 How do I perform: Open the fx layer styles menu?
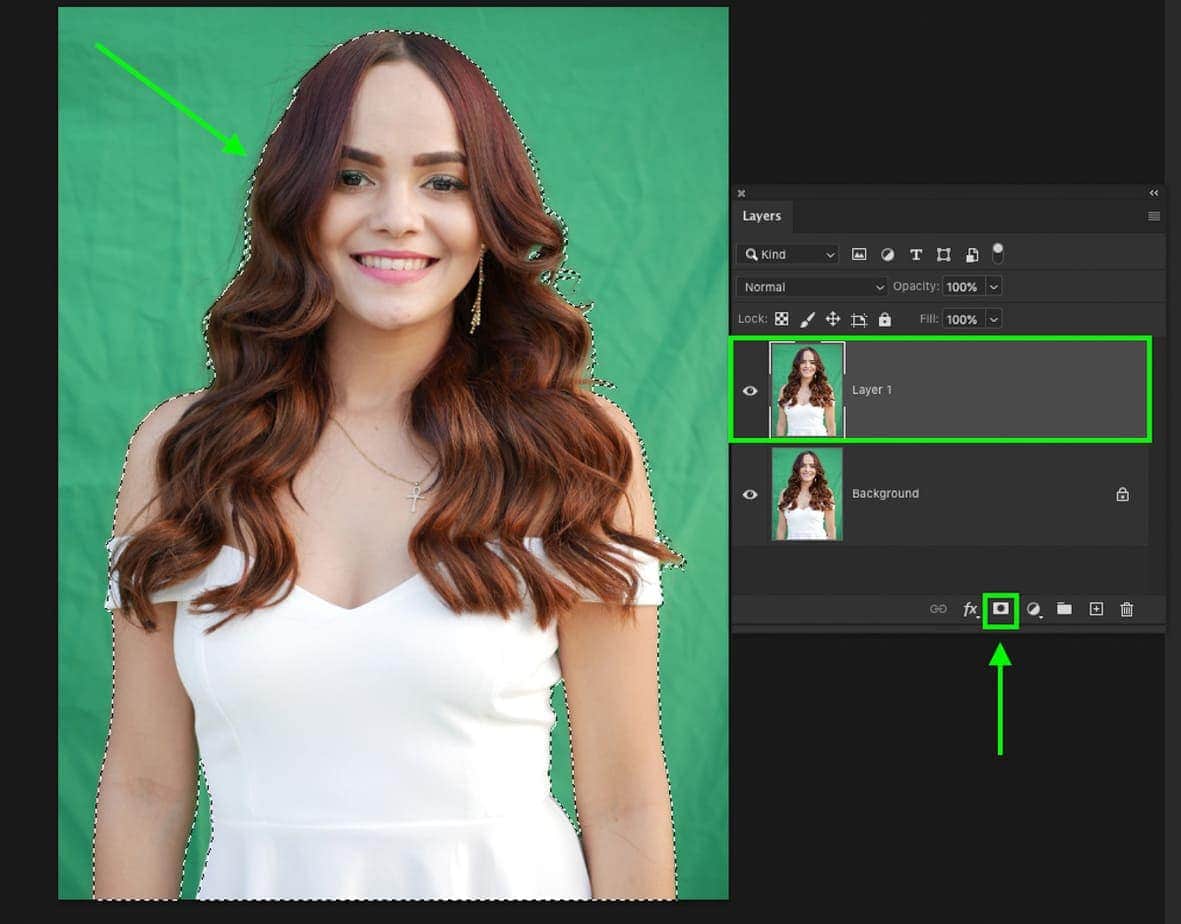point(970,609)
